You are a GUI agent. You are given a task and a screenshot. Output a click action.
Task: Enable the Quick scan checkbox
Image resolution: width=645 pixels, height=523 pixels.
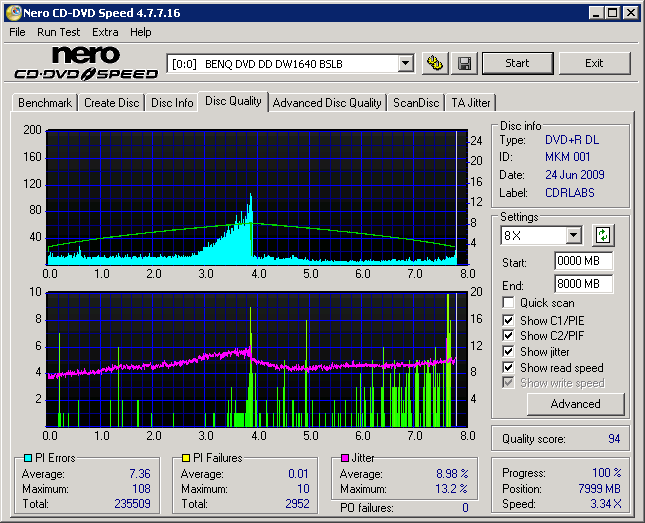pyautogui.click(x=510, y=303)
